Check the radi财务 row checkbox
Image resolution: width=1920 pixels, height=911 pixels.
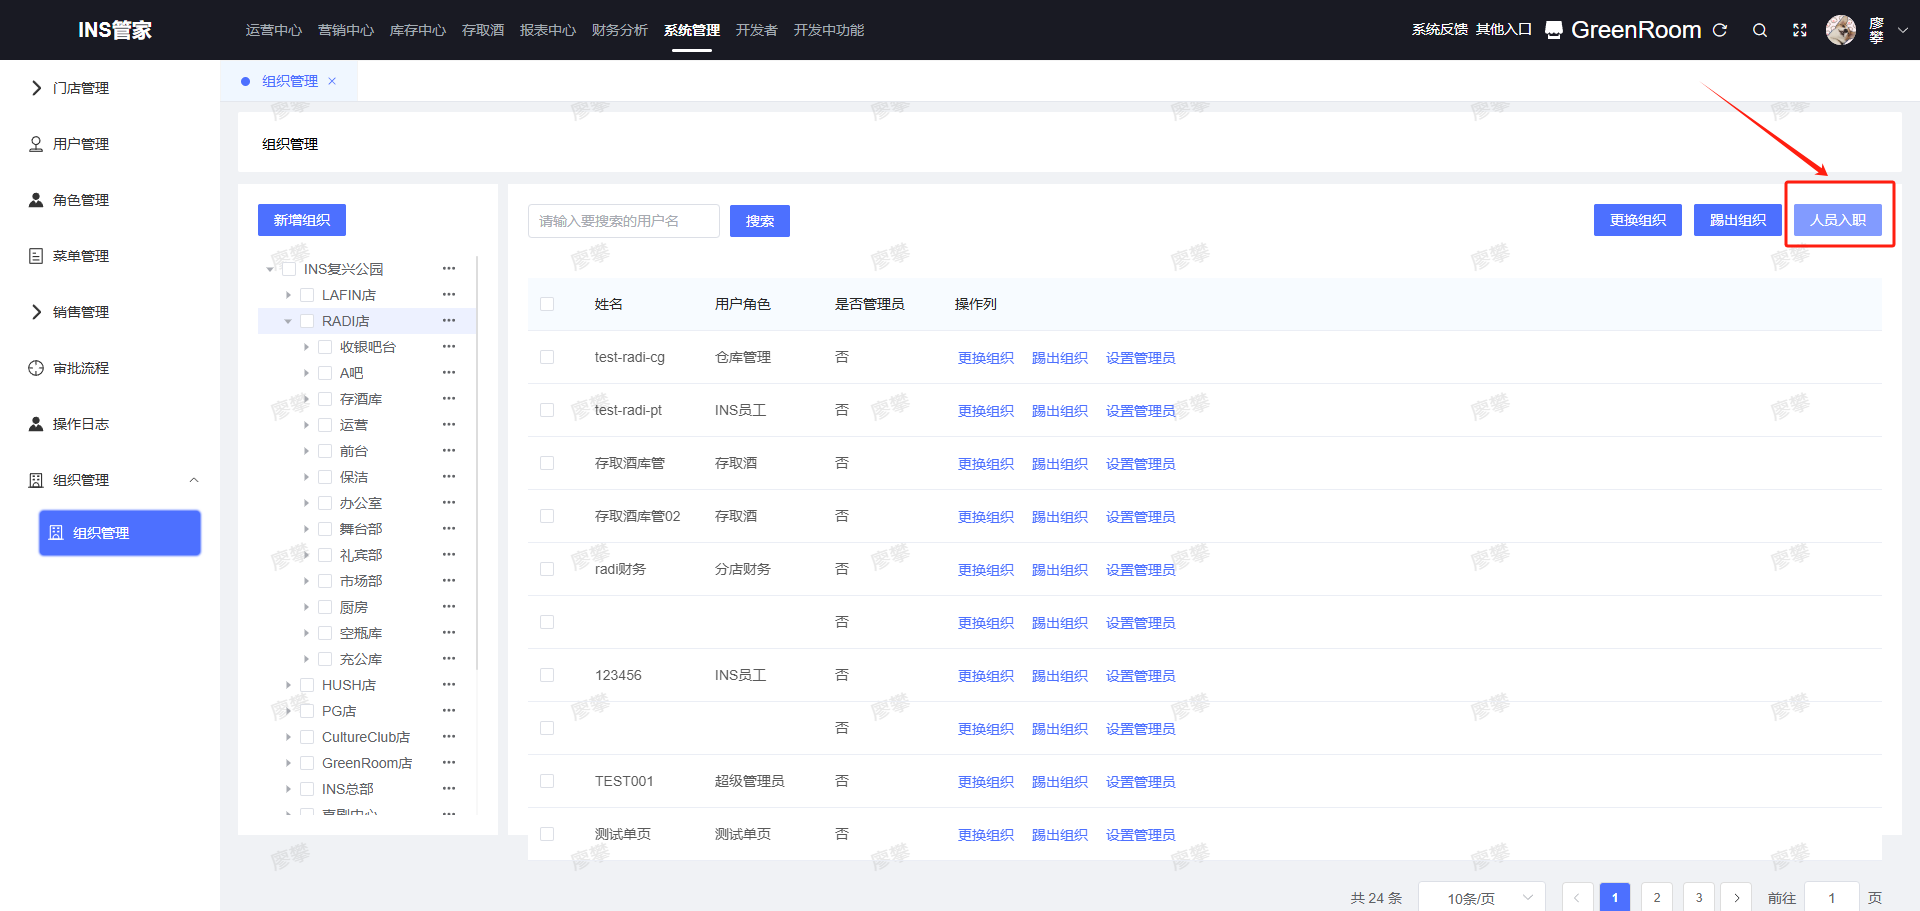pyautogui.click(x=547, y=569)
